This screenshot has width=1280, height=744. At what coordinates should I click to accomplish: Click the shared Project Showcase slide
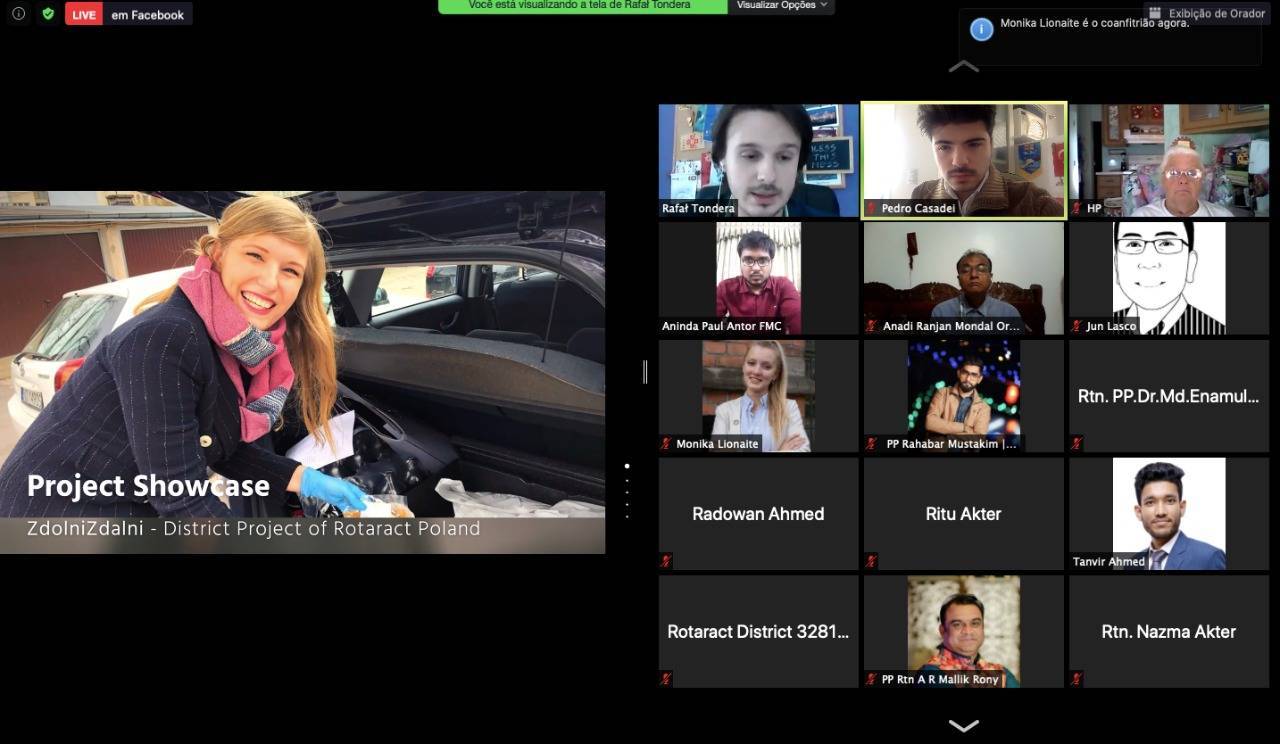302,372
